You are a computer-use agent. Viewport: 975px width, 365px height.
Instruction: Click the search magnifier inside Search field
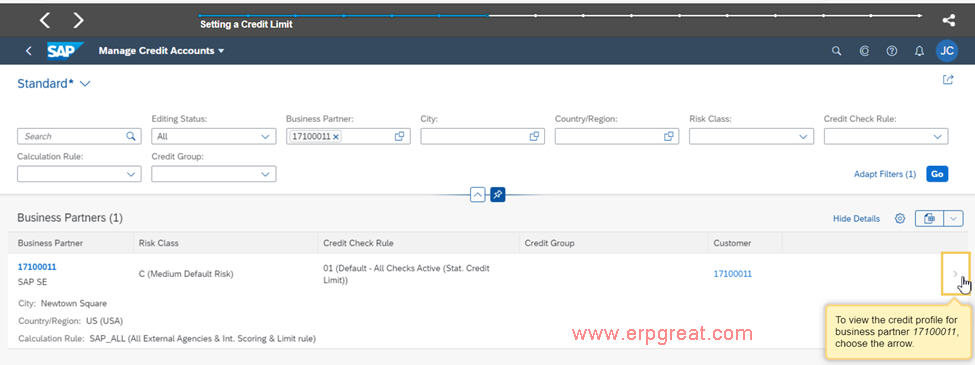(131, 136)
